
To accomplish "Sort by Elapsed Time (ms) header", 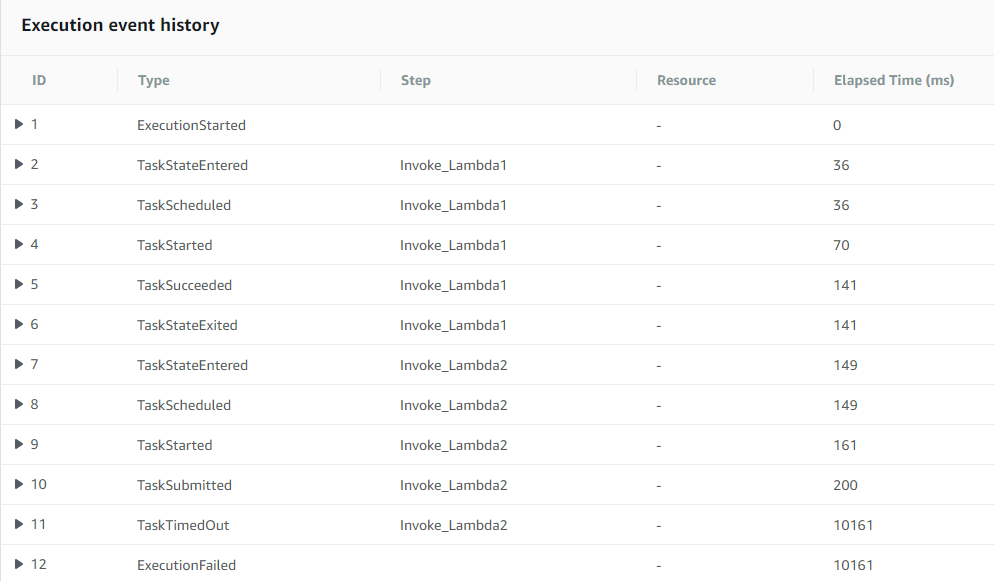I will coord(894,80).
